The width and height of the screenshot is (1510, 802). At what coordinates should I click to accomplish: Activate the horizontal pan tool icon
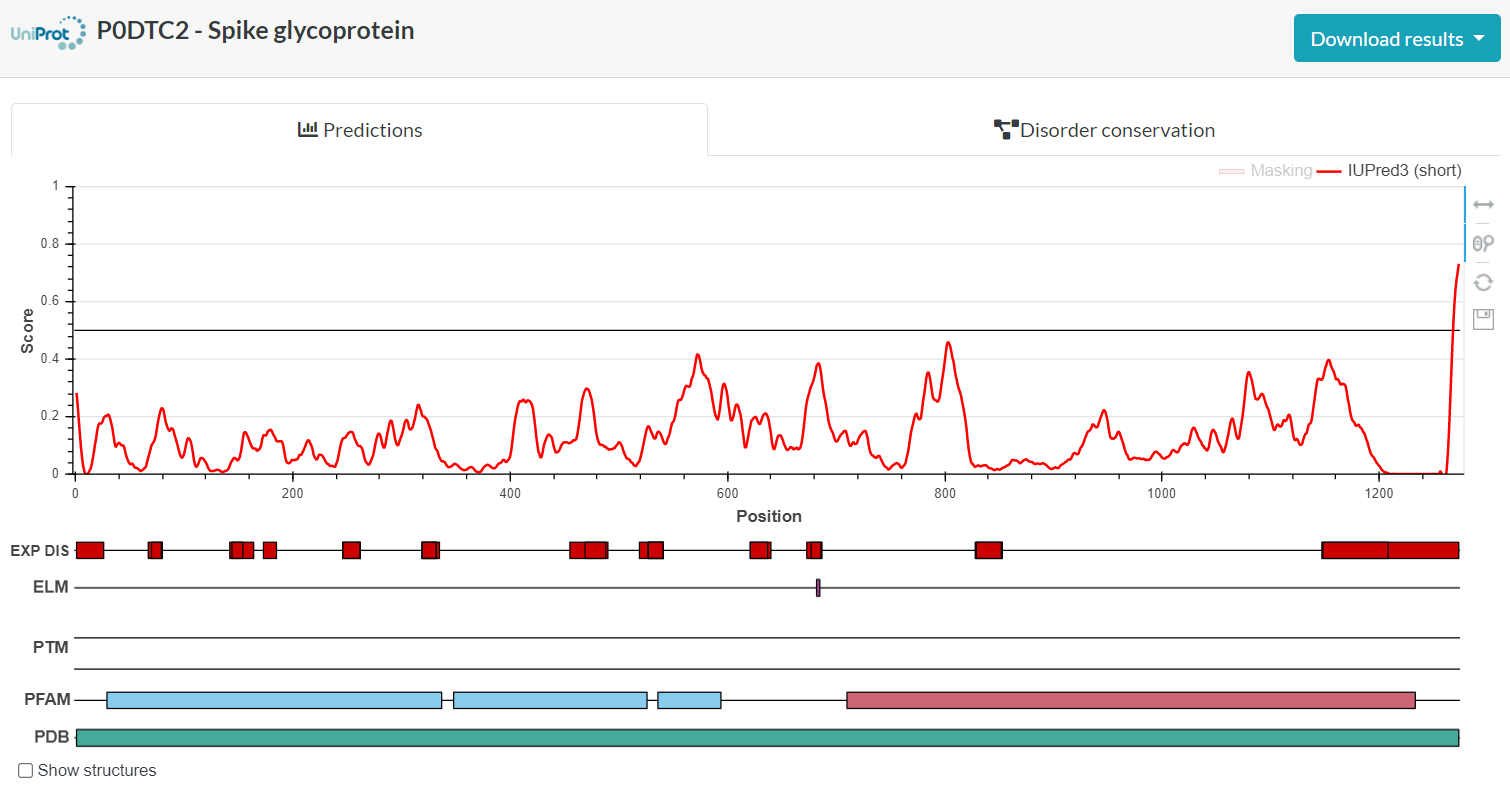pos(1483,204)
